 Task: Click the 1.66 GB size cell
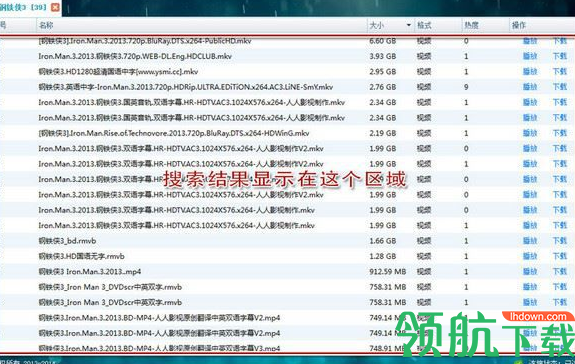[x=383, y=241]
